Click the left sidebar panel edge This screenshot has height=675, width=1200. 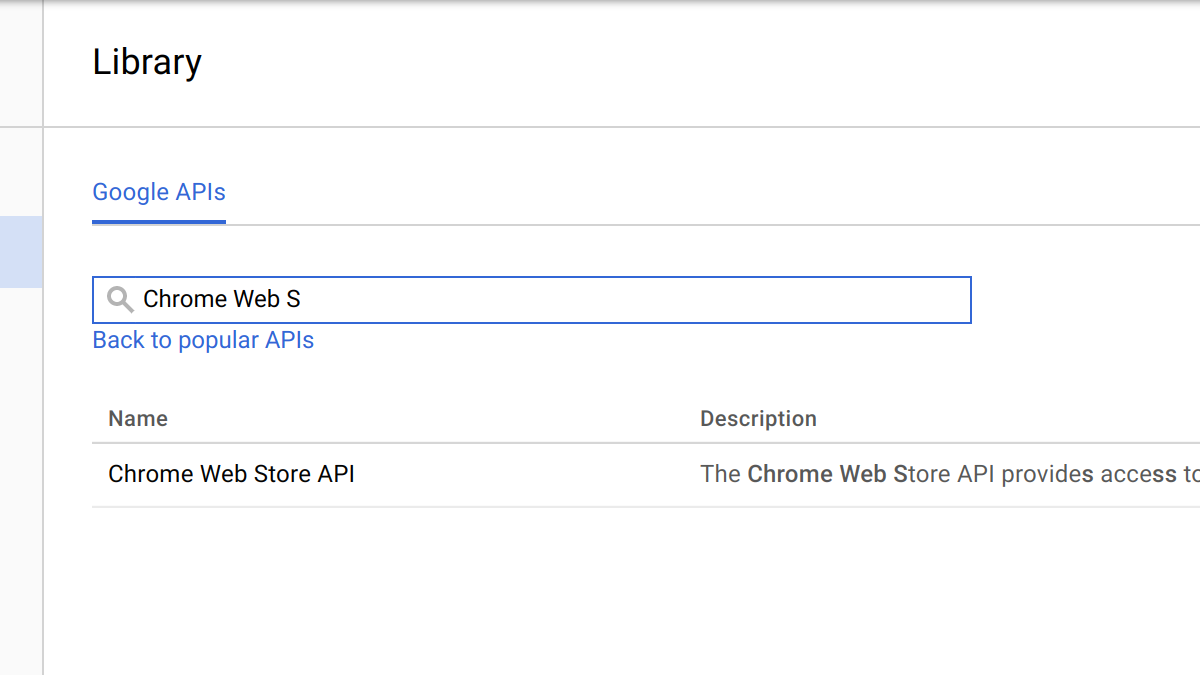coord(43,400)
